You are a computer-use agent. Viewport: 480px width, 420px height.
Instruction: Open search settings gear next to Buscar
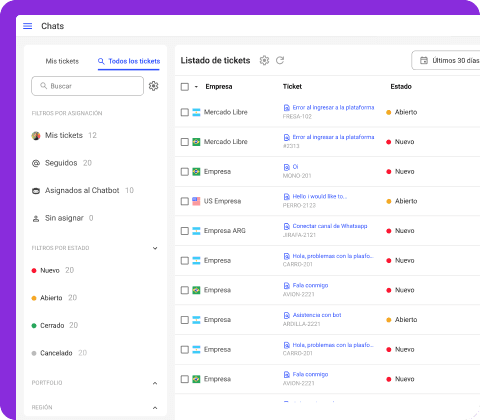point(153,86)
